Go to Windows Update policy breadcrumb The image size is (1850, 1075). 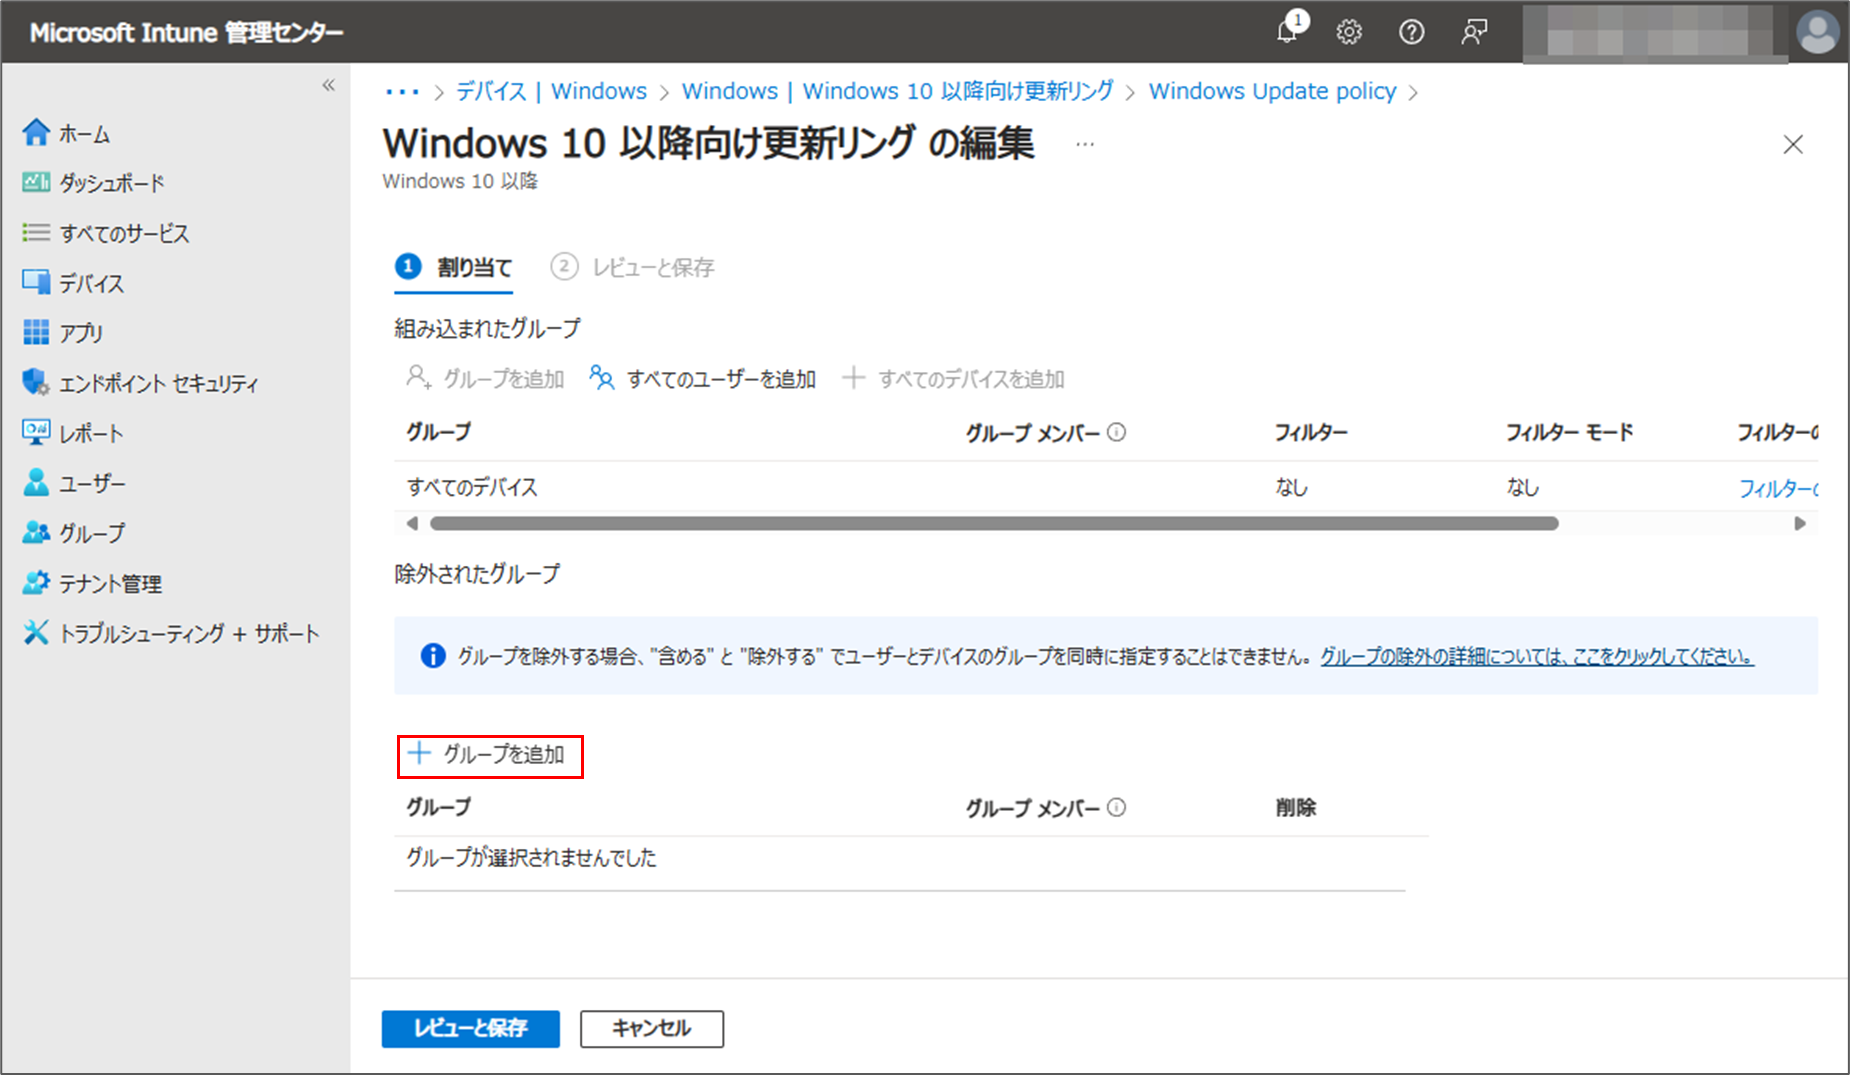pyautogui.click(x=1272, y=91)
